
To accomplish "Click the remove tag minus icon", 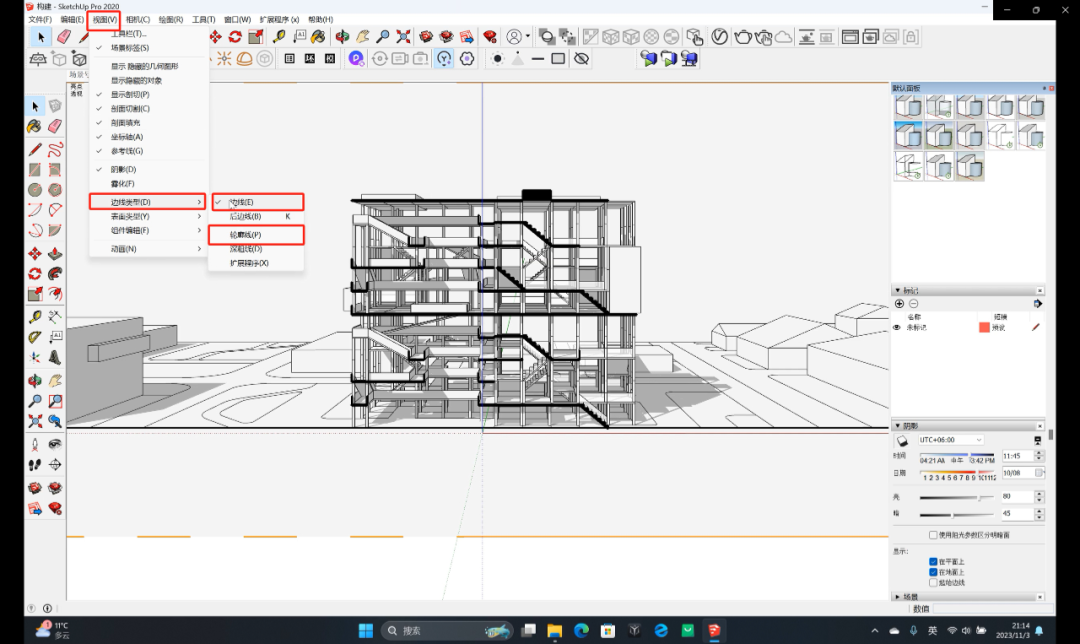I will [x=913, y=304].
